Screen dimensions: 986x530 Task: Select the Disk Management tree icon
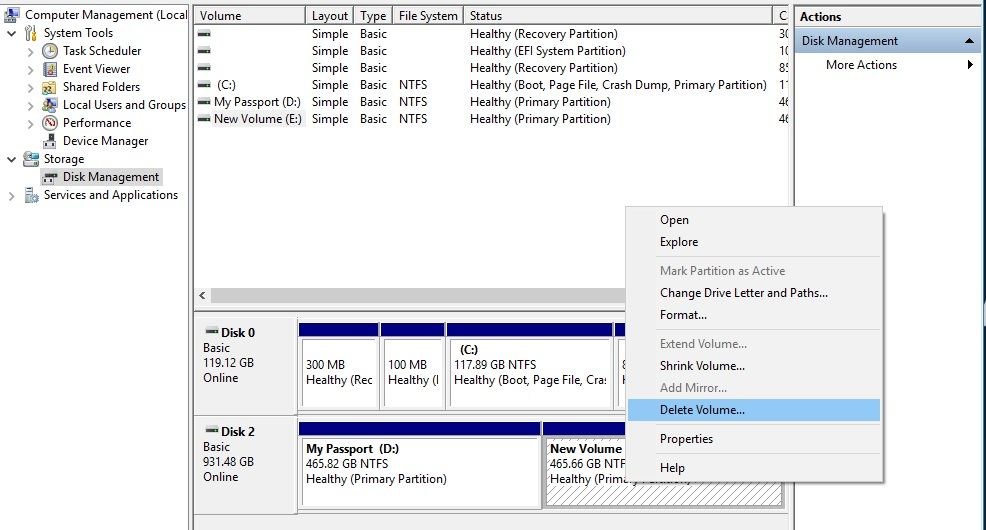click(50, 177)
